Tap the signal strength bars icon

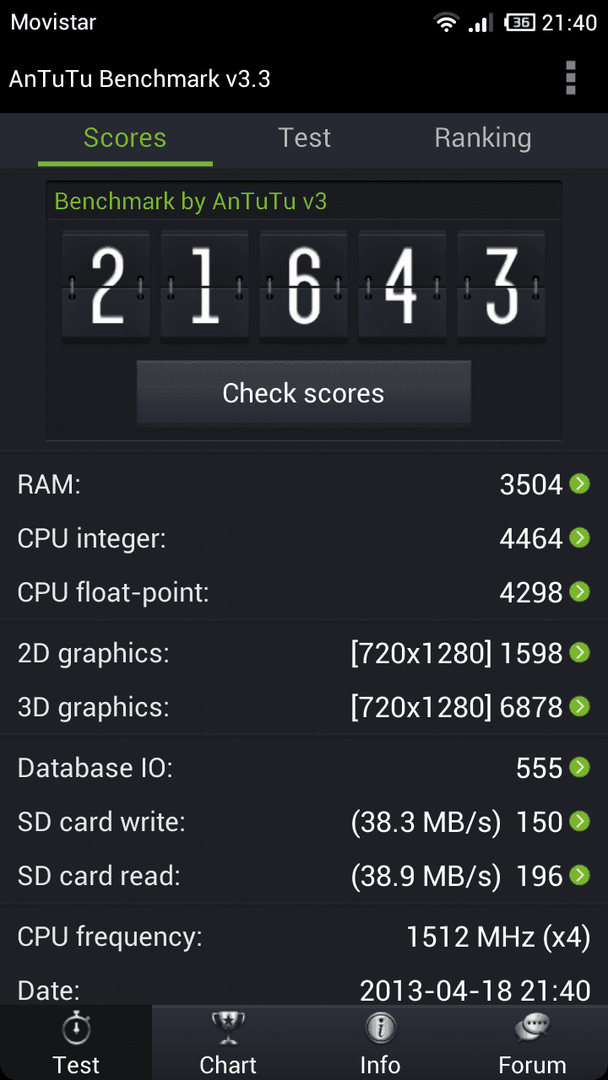tap(481, 23)
